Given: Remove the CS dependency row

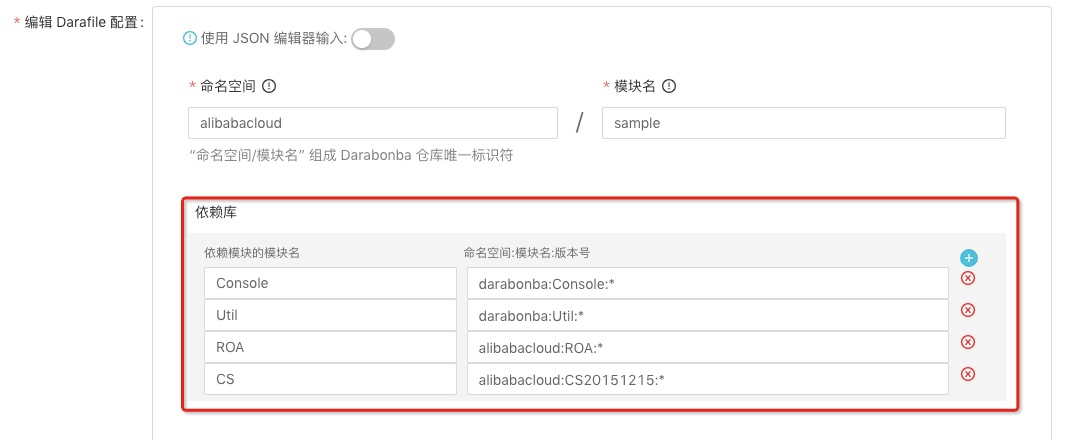Looking at the screenshot, I should (x=968, y=374).
